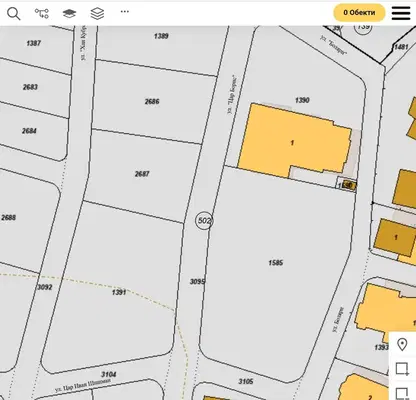Image resolution: width=416 pixels, height=400 pixels.
Task: Choose the bottom rectangle selection tool
Action: click(x=402, y=393)
